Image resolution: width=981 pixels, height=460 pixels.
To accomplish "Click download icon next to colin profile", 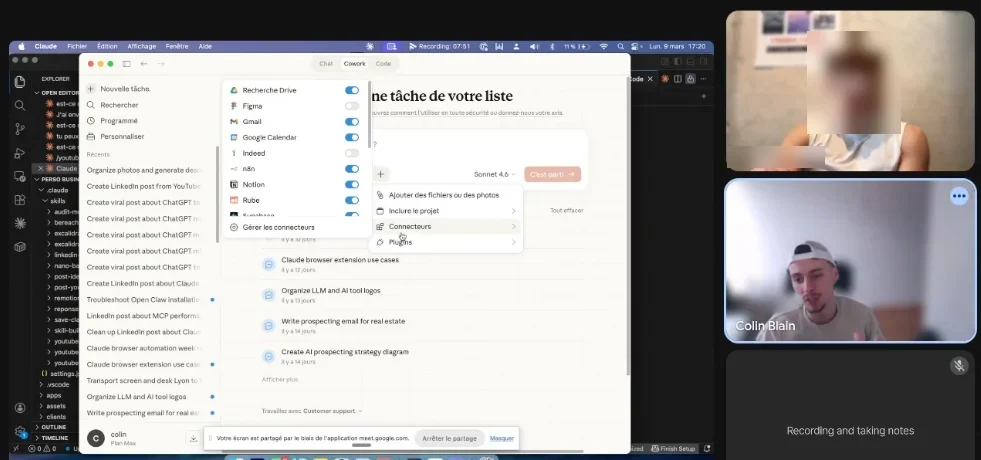I will [x=193, y=439].
